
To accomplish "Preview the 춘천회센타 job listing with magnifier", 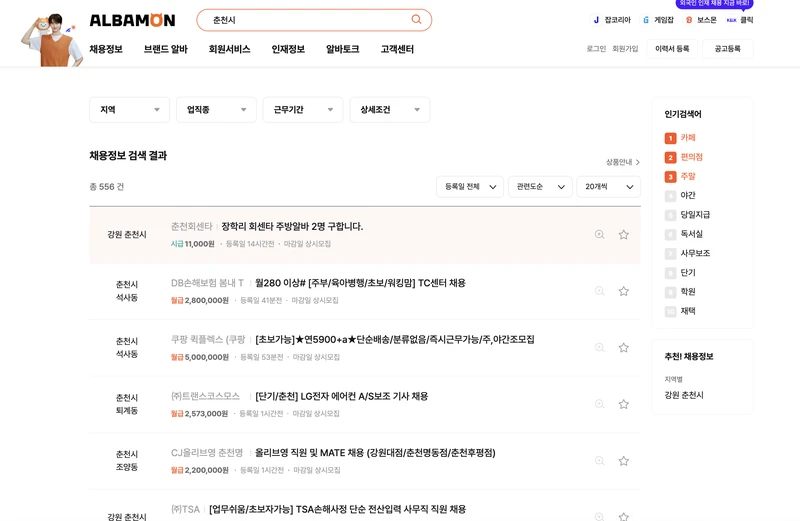I will (599, 235).
